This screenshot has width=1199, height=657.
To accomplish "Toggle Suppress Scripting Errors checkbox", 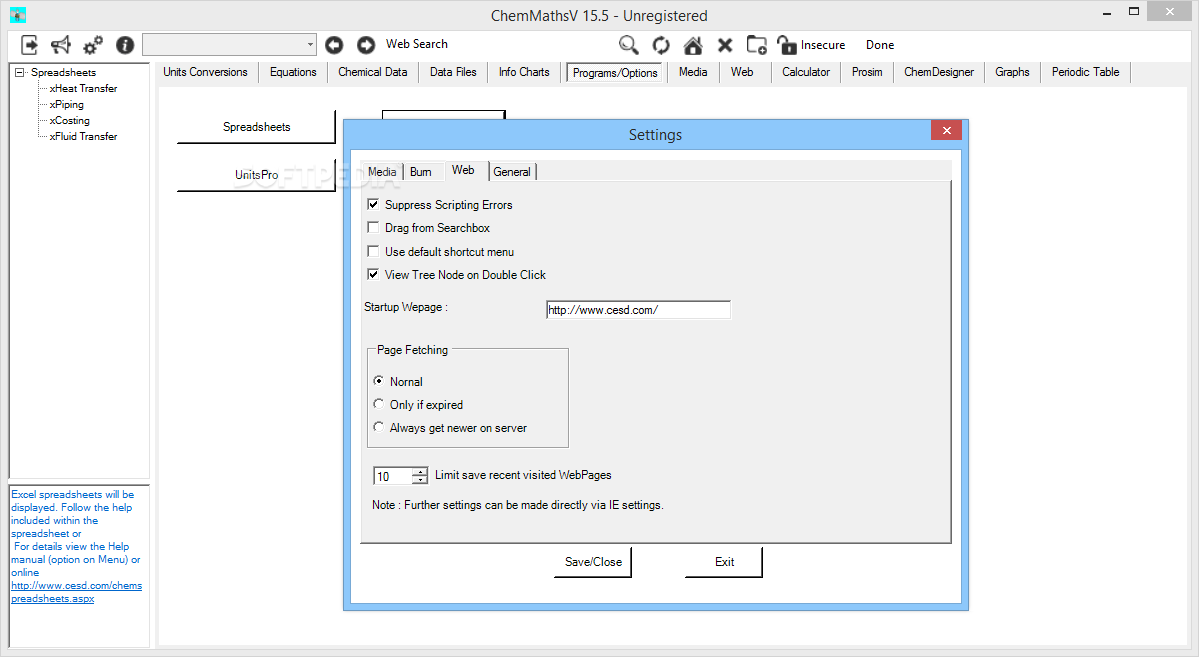I will pyautogui.click(x=373, y=204).
